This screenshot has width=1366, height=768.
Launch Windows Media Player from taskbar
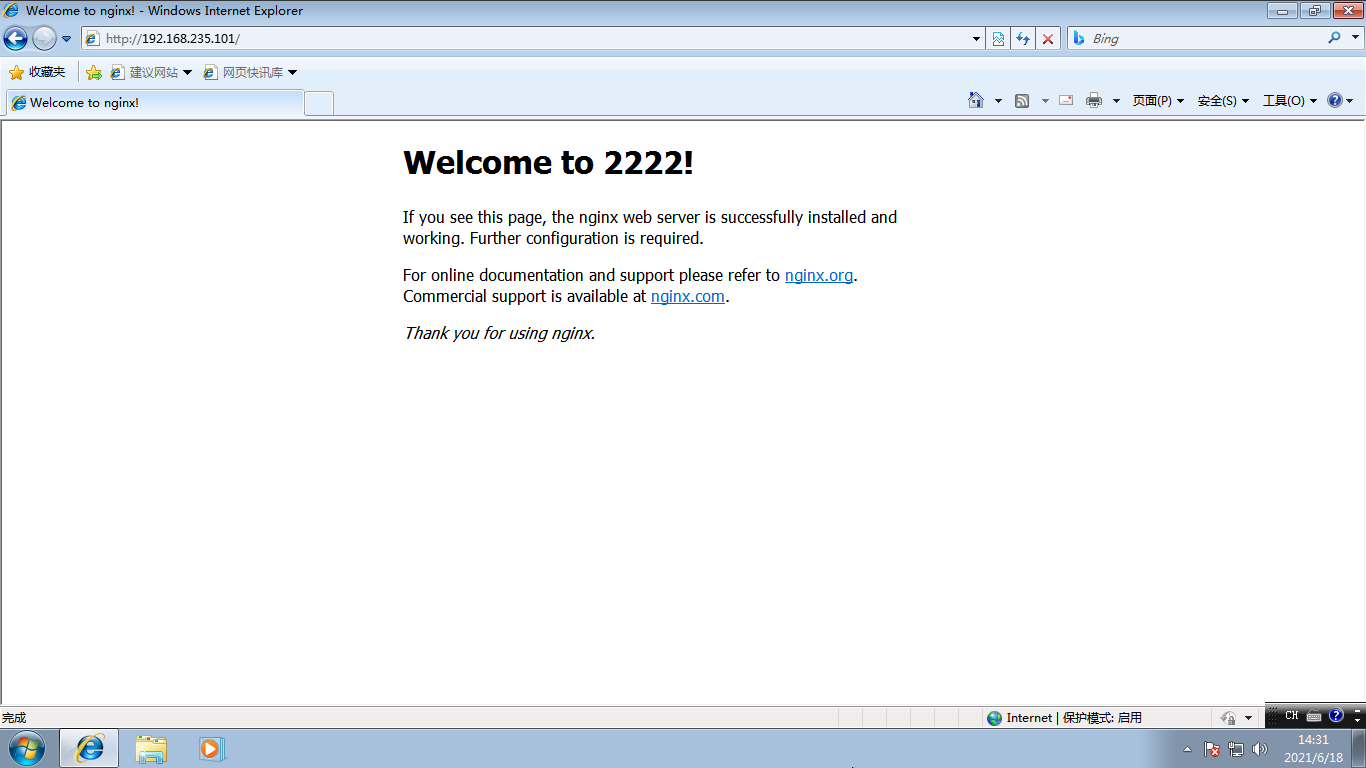pyautogui.click(x=212, y=748)
